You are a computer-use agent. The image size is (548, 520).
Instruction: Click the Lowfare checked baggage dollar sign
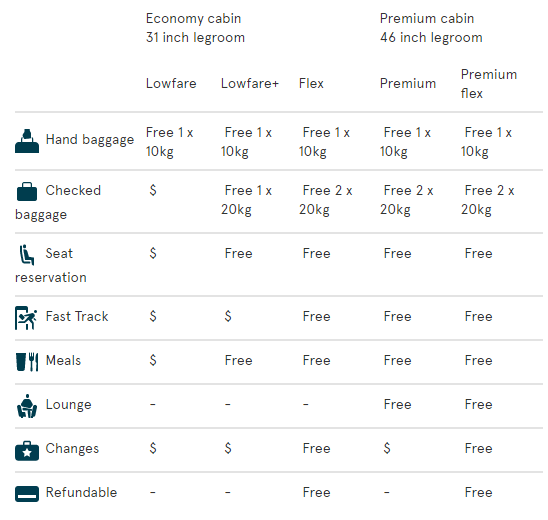[x=153, y=190]
